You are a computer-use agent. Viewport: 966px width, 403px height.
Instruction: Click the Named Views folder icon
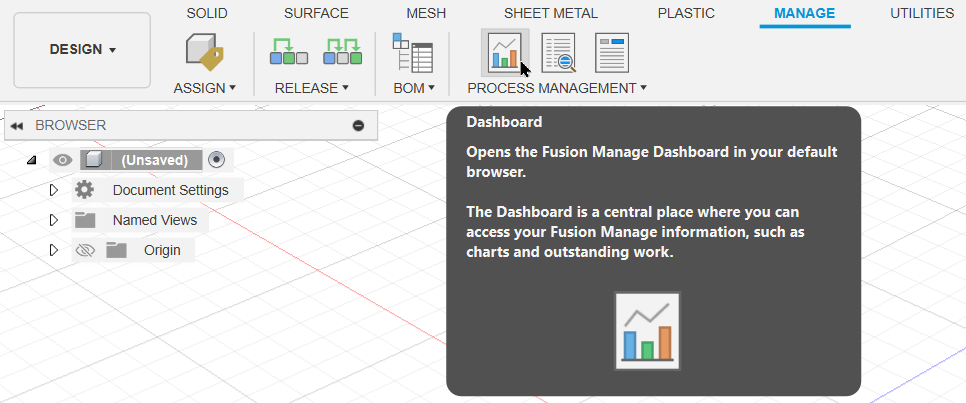(x=84, y=220)
